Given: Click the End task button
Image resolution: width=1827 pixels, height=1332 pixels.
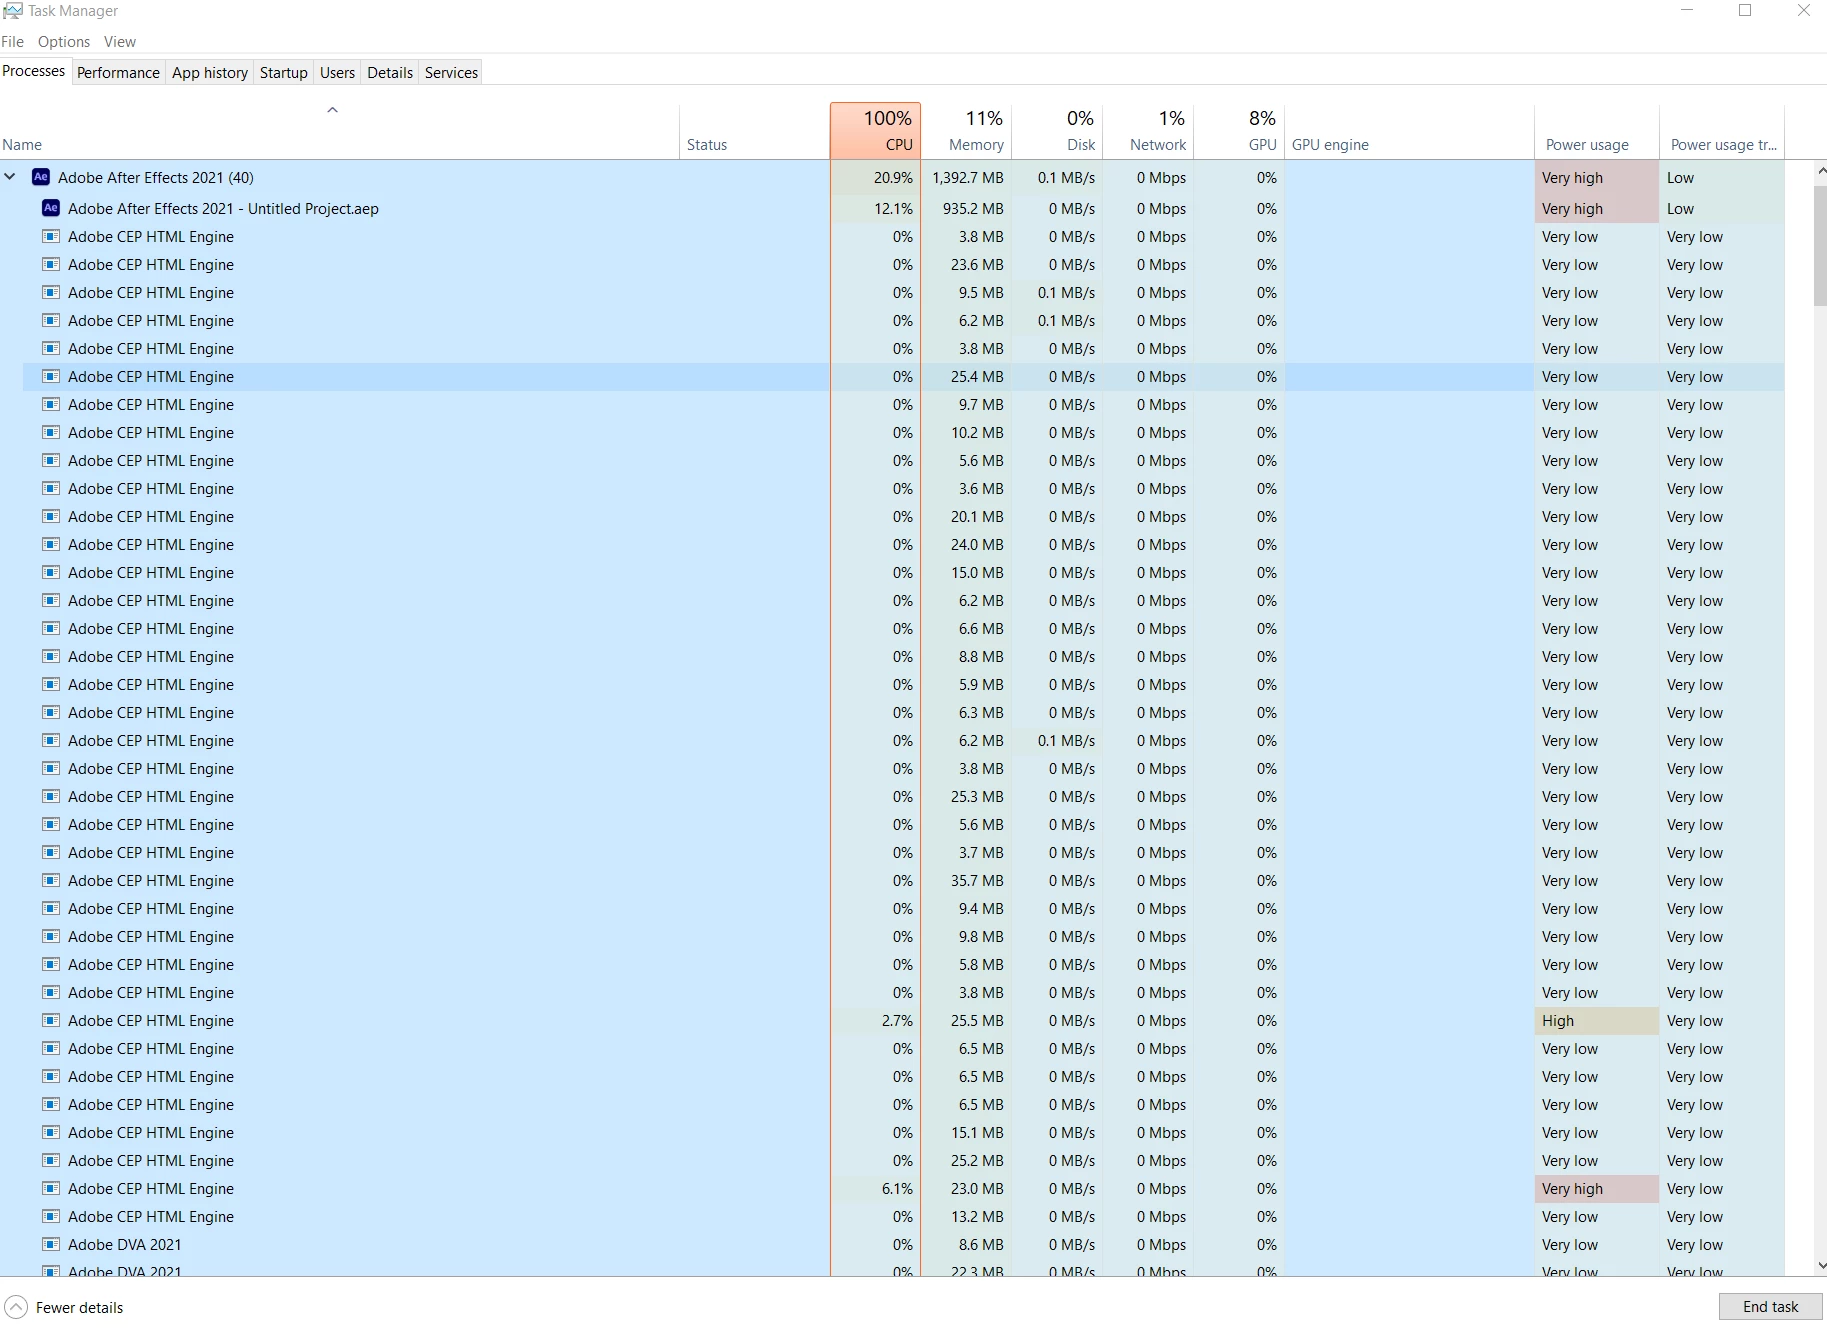Looking at the screenshot, I should (x=1770, y=1307).
